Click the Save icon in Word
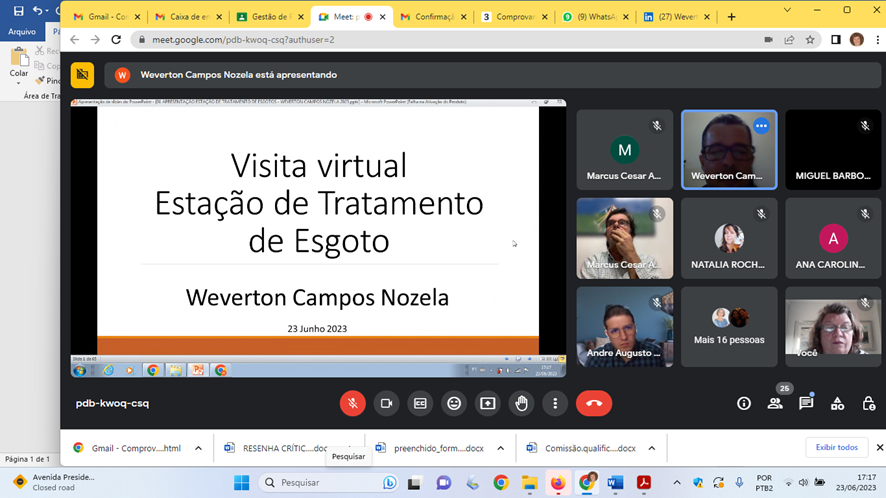 pos(18,11)
